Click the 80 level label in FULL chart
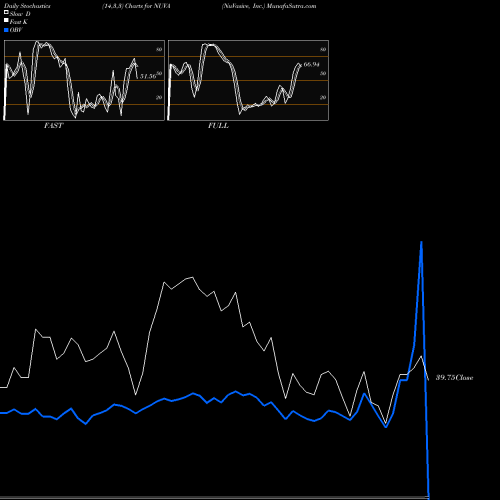 (323, 49)
